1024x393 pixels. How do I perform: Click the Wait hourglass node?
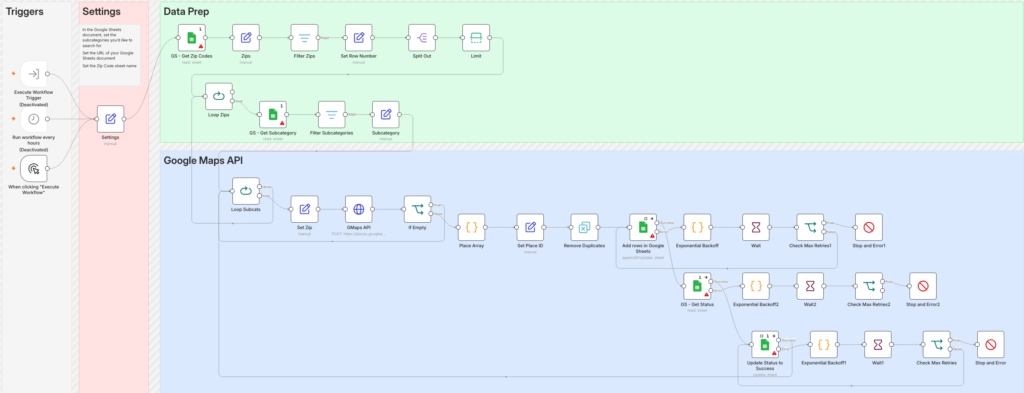point(756,227)
